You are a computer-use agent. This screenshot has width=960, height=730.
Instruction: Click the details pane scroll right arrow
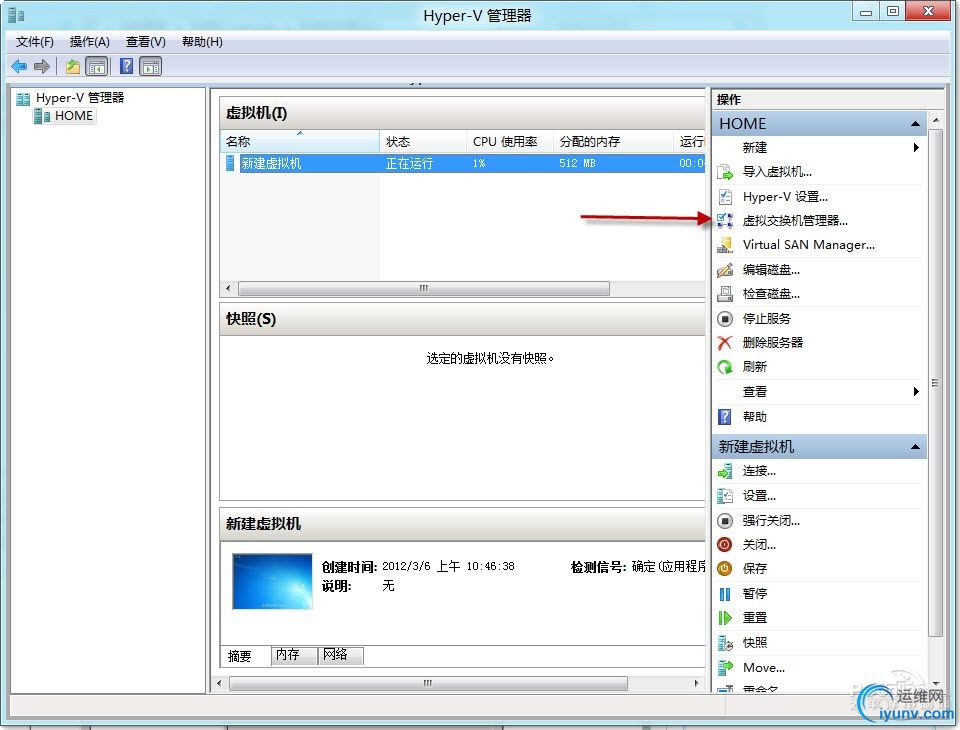click(x=697, y=683)
